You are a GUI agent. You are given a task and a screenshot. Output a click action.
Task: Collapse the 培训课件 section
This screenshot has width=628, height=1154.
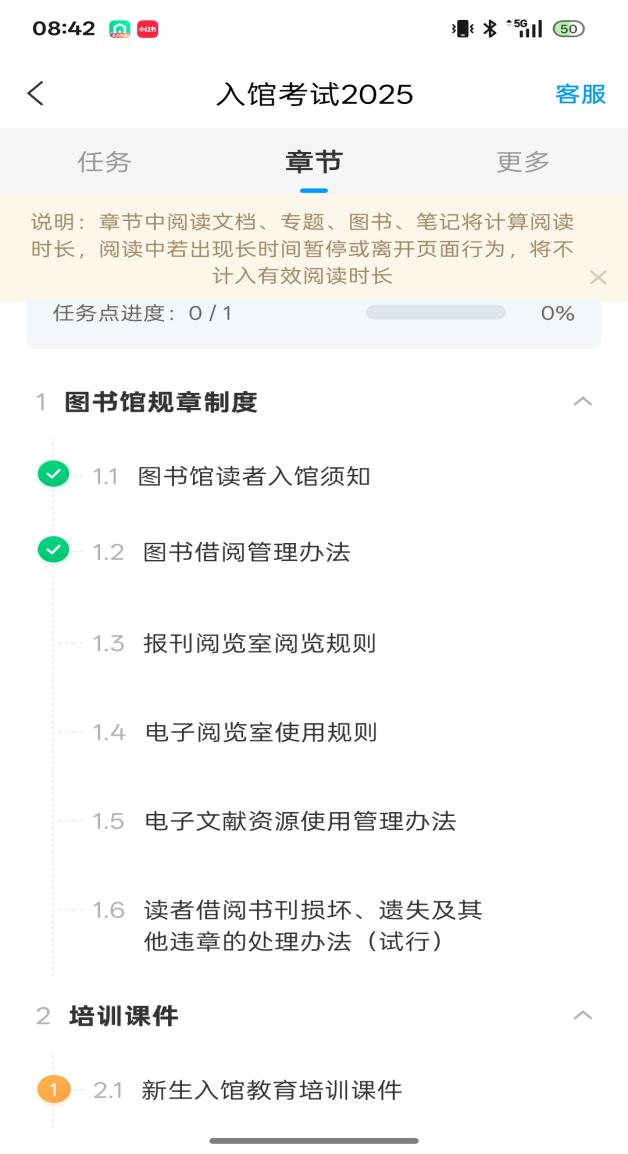(x=582, y=1016)
